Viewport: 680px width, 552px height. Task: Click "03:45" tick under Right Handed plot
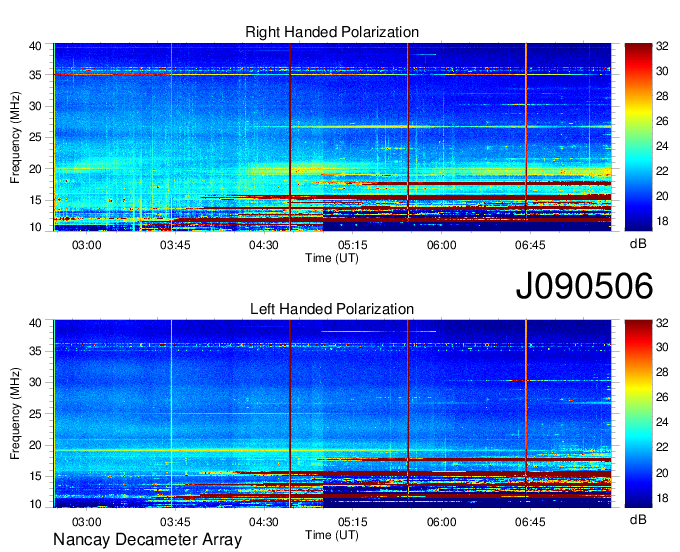click(175, 245)
